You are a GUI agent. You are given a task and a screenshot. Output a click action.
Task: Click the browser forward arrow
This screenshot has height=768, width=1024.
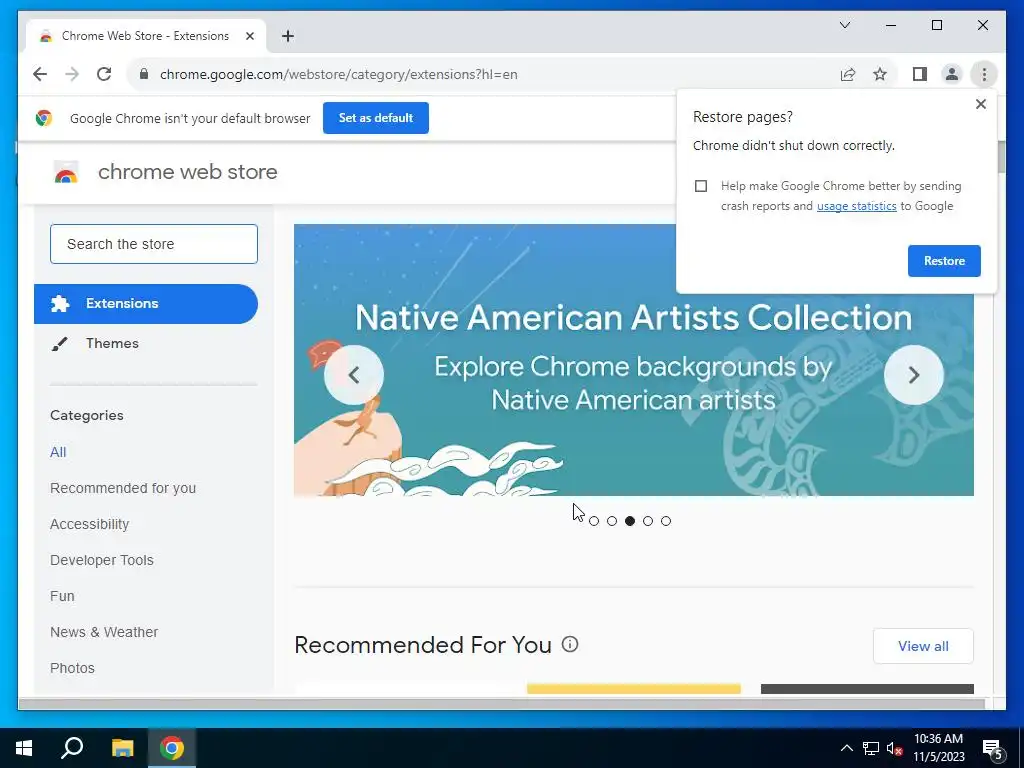pyautogui.click(x=72, y=74)
